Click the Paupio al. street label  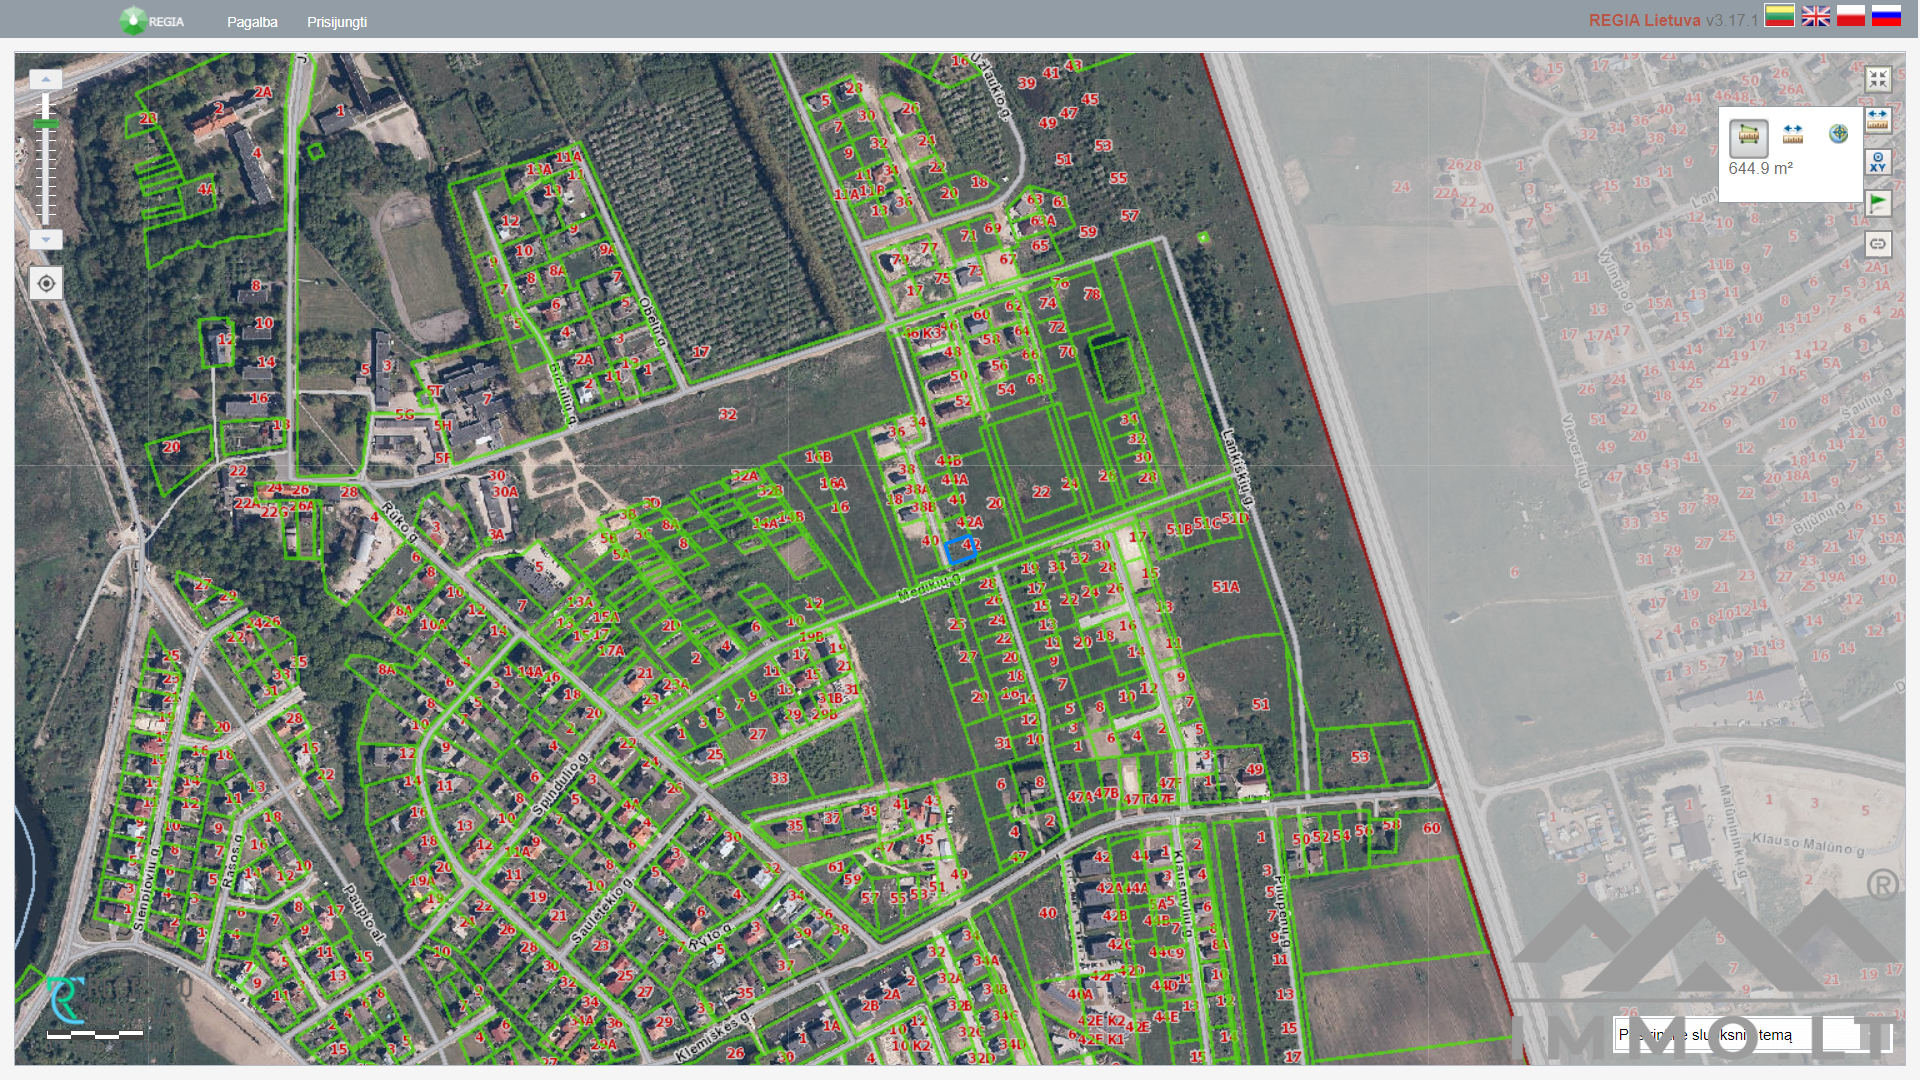pyautogui.click(x=364, y=913)
